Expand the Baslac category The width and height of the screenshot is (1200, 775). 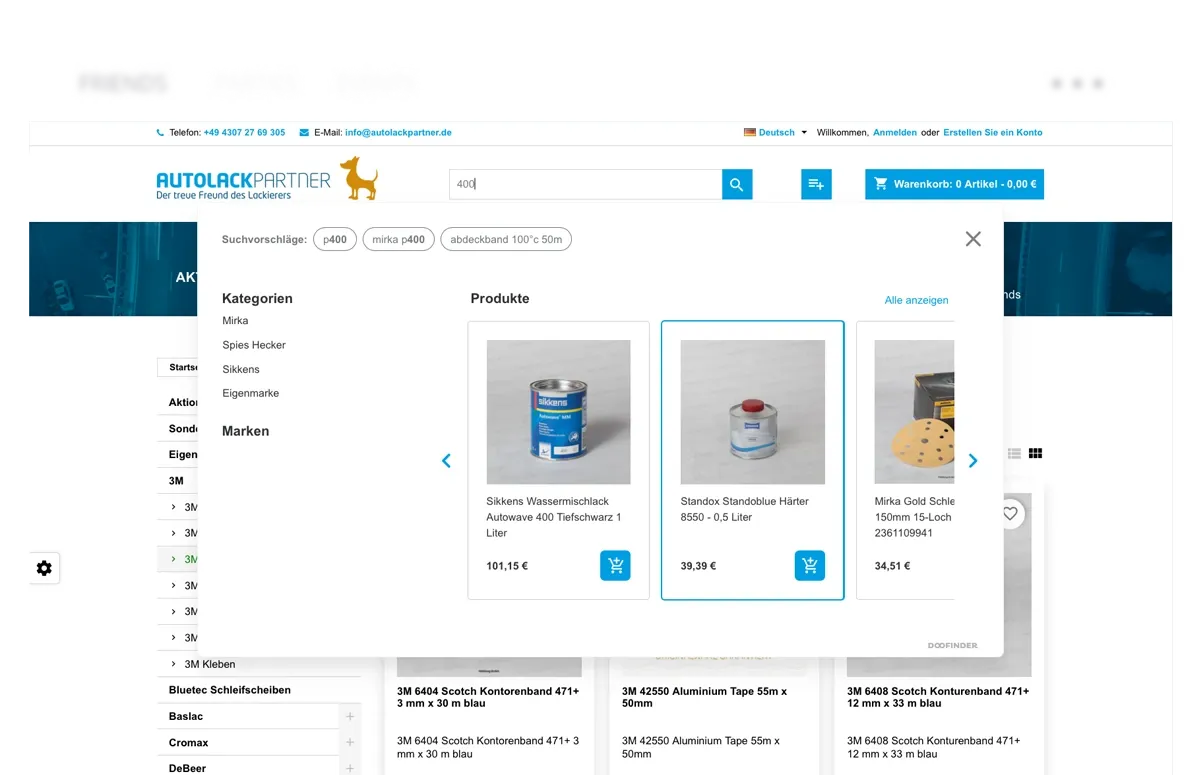coord(350,716)
